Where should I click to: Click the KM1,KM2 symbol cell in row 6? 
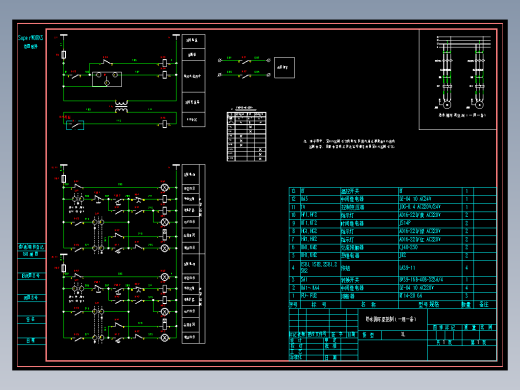coord(320,247)
